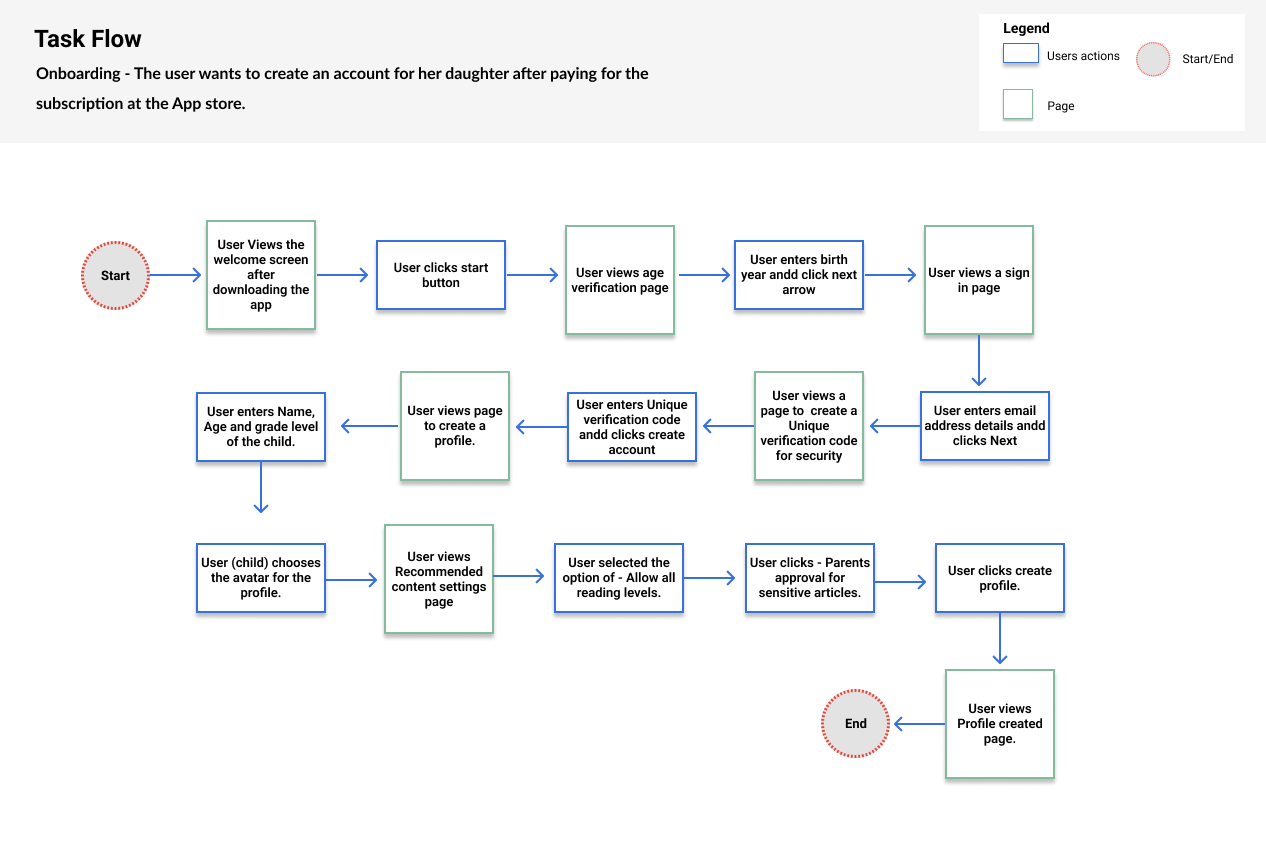
Task: Click the red dotted Start/End legend circle
Action: click(1153, 60)
